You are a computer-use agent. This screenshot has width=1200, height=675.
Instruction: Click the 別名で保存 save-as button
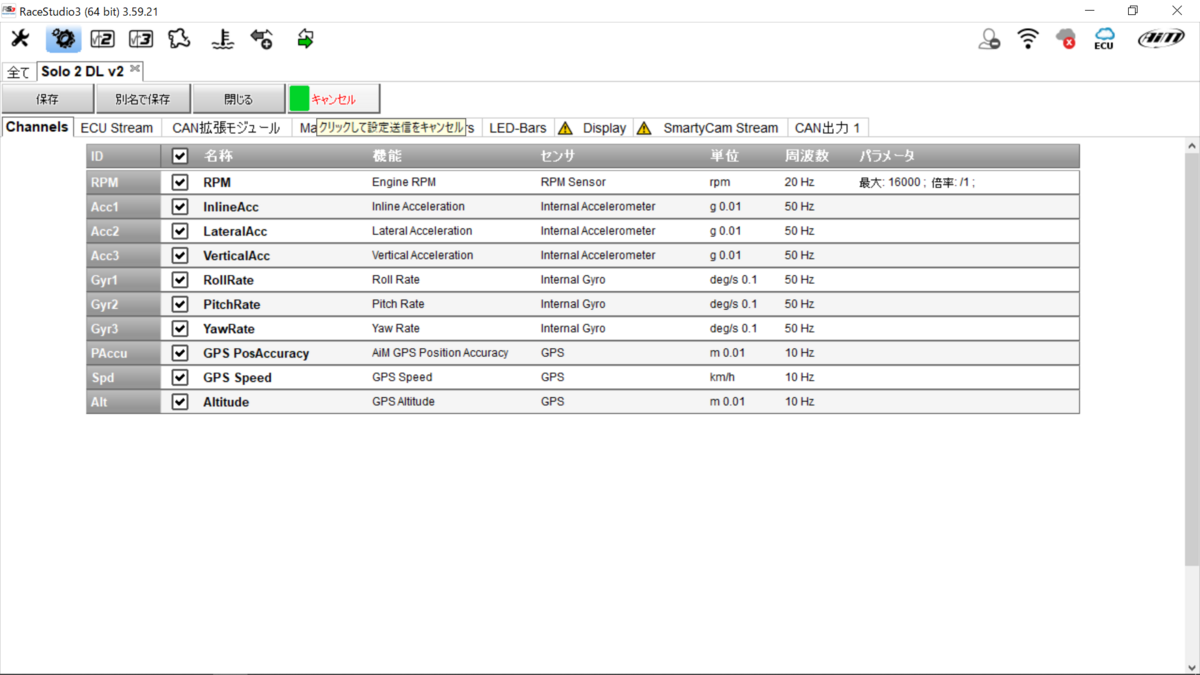click(142, 99)
